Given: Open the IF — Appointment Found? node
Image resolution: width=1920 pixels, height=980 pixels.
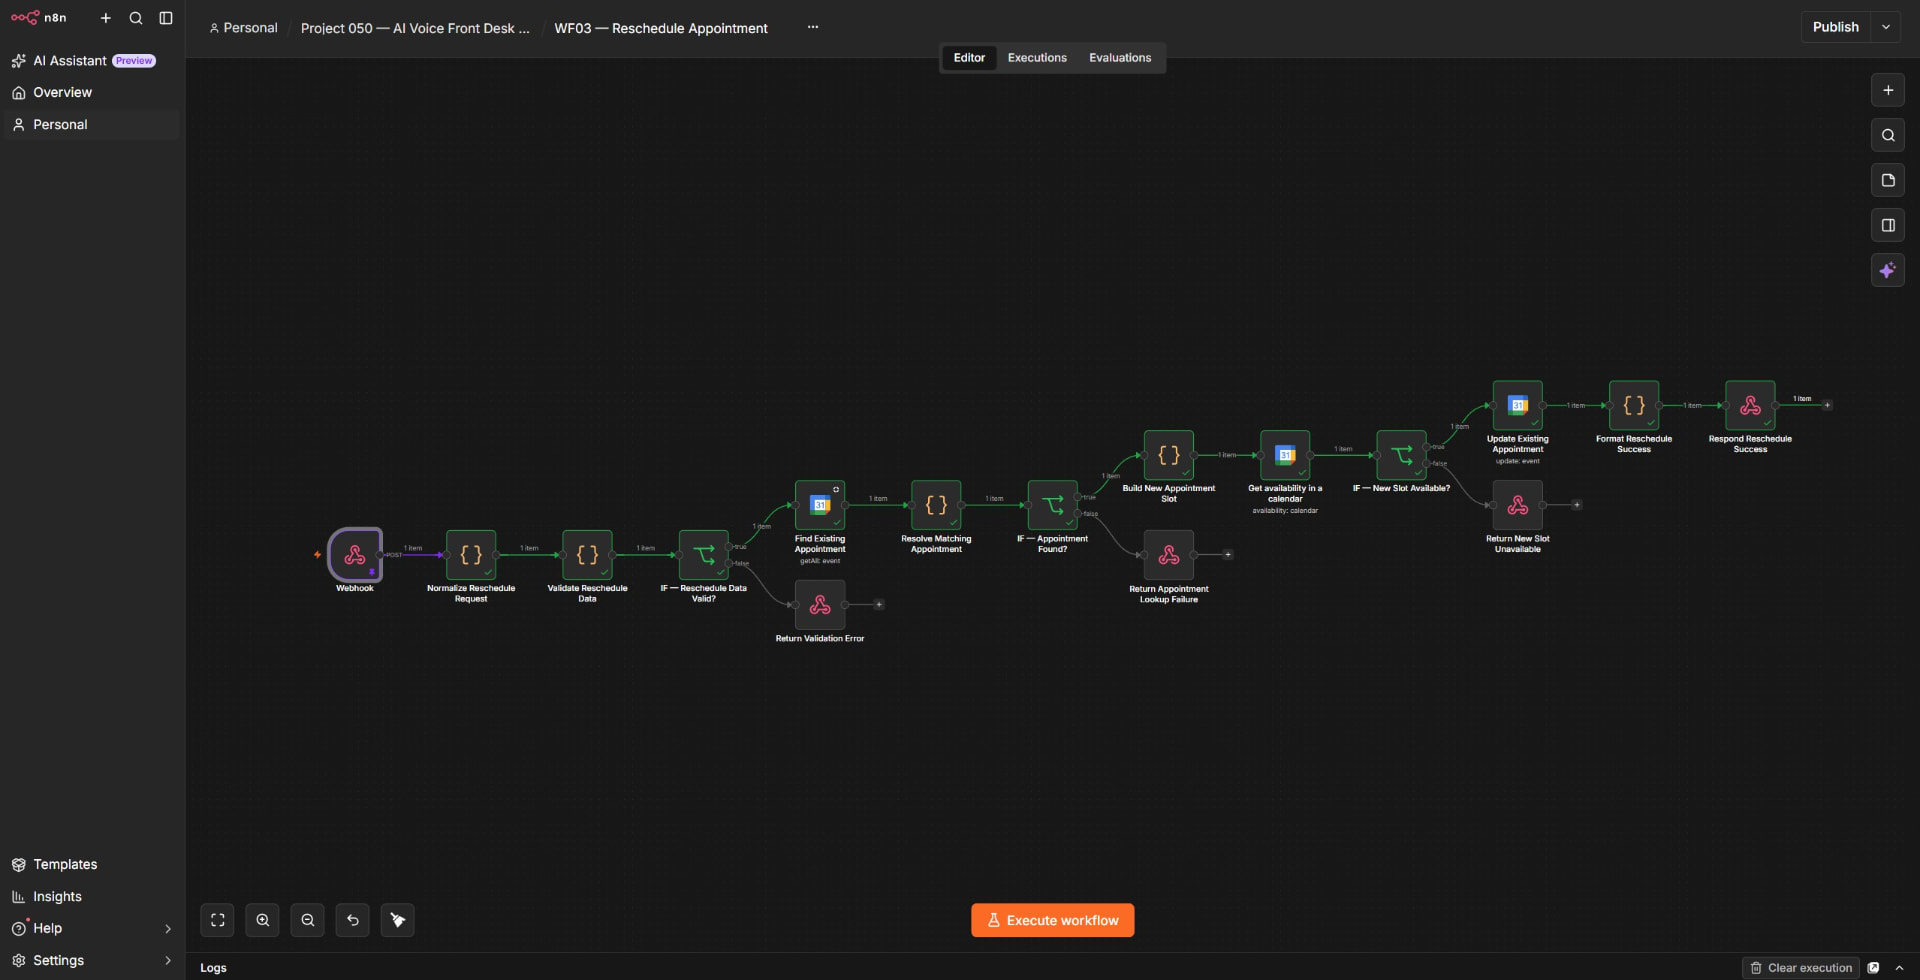Looking at the screenshot, I should tap(1053, 505).
